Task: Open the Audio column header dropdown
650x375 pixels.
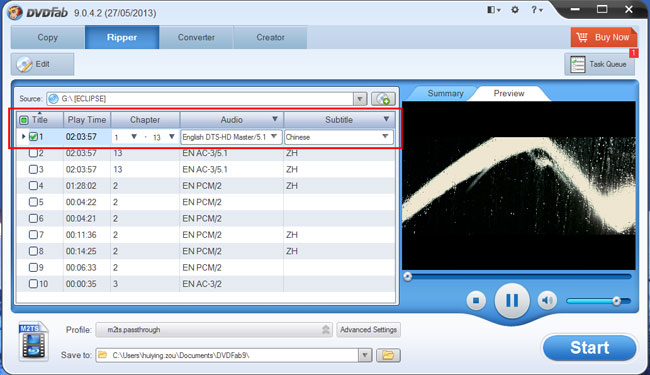Action: point(274,119)
